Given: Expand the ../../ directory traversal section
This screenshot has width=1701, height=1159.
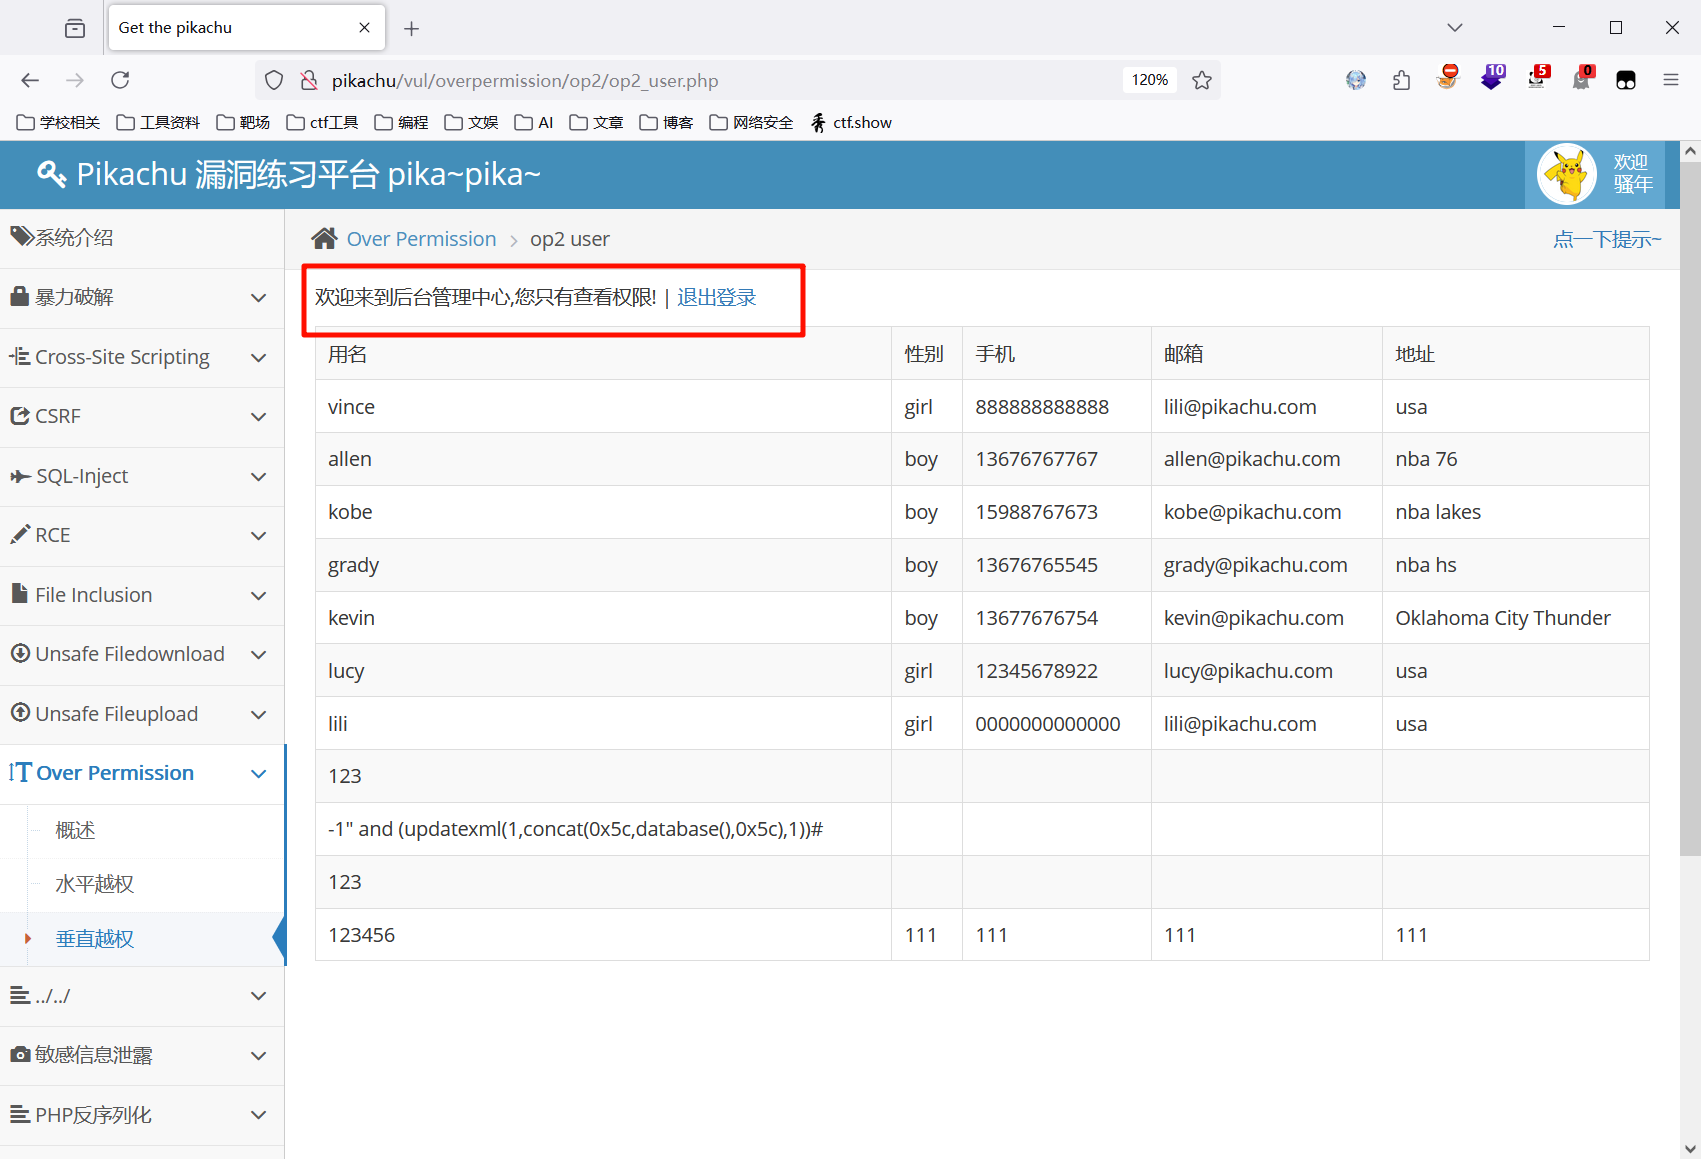Looking at the screenshot, I should point(142,996).
